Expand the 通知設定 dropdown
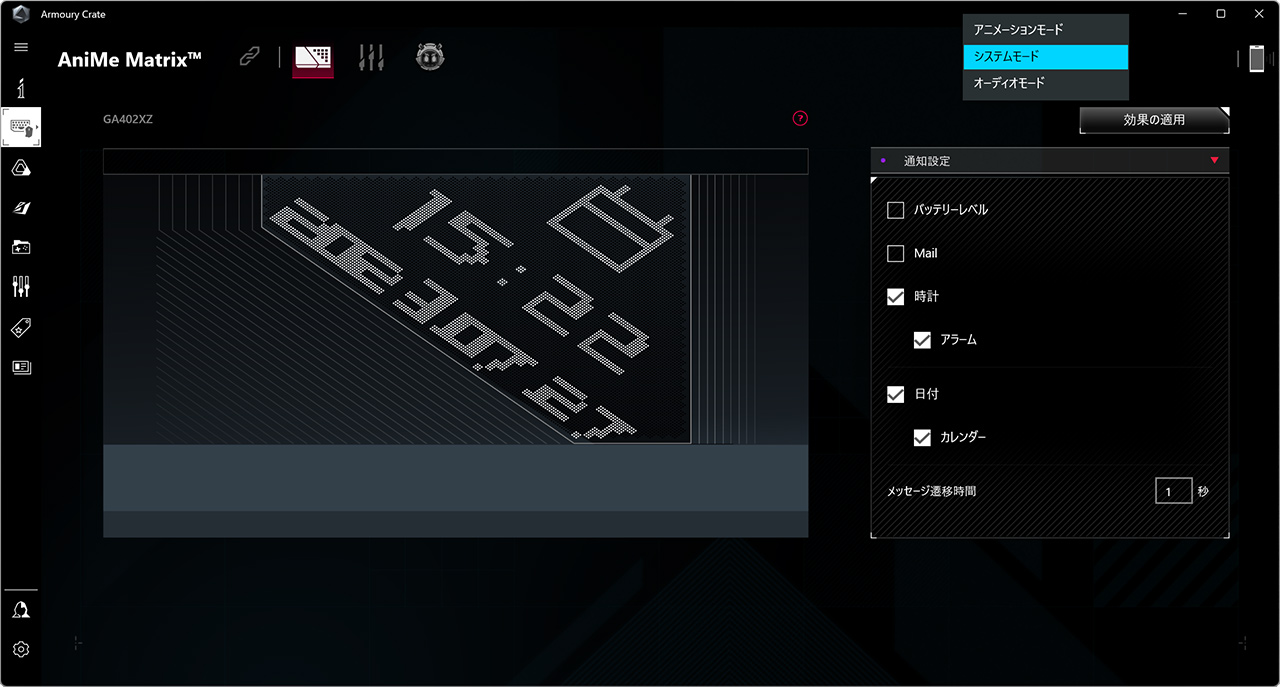This screenshot has height=687, width=1280. (1050, 161)
